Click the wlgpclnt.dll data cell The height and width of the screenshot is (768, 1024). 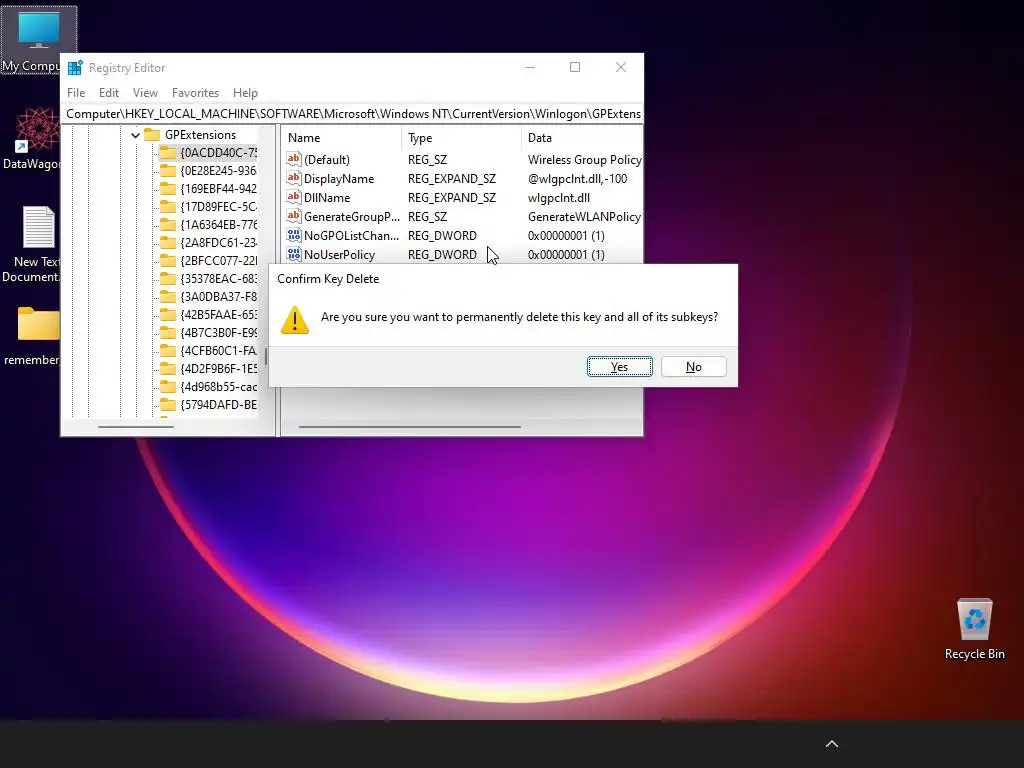(559, 198)
